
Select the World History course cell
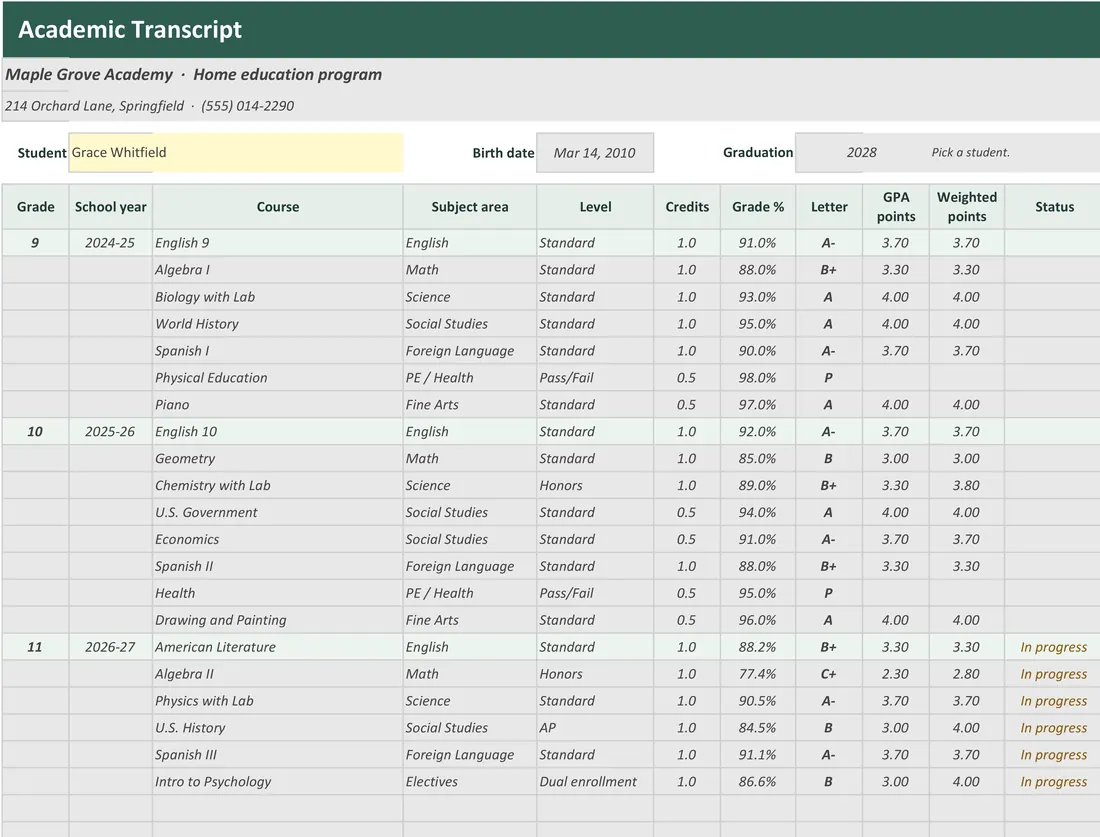tap(278, 324)
